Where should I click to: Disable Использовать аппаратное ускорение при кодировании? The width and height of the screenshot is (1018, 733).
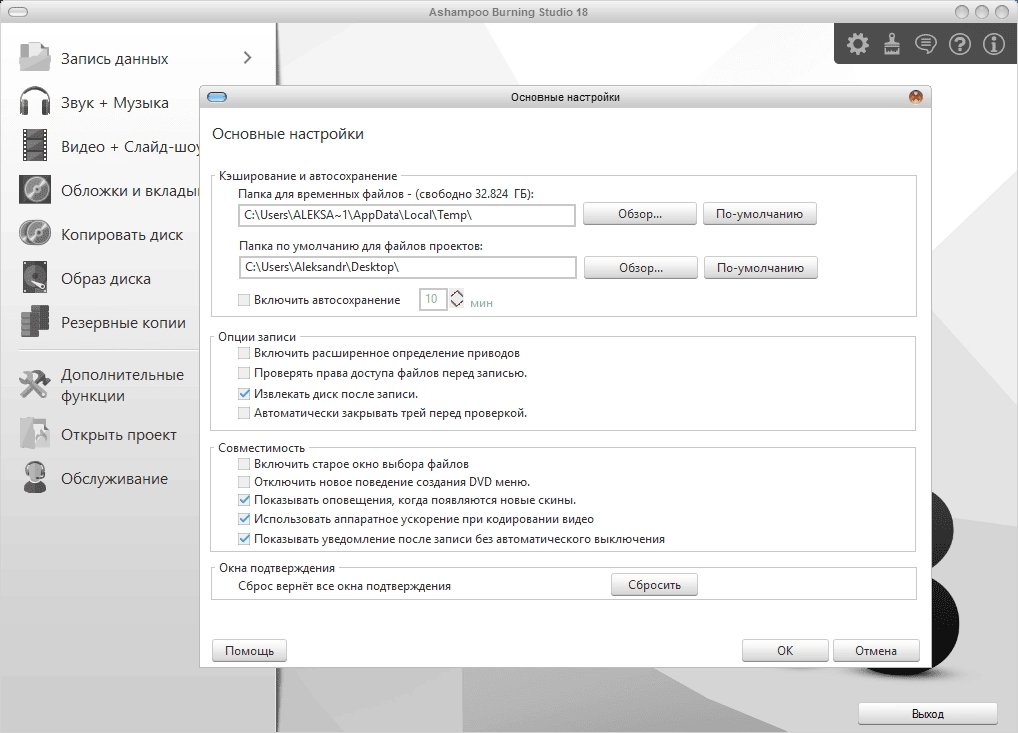[244, 519]
